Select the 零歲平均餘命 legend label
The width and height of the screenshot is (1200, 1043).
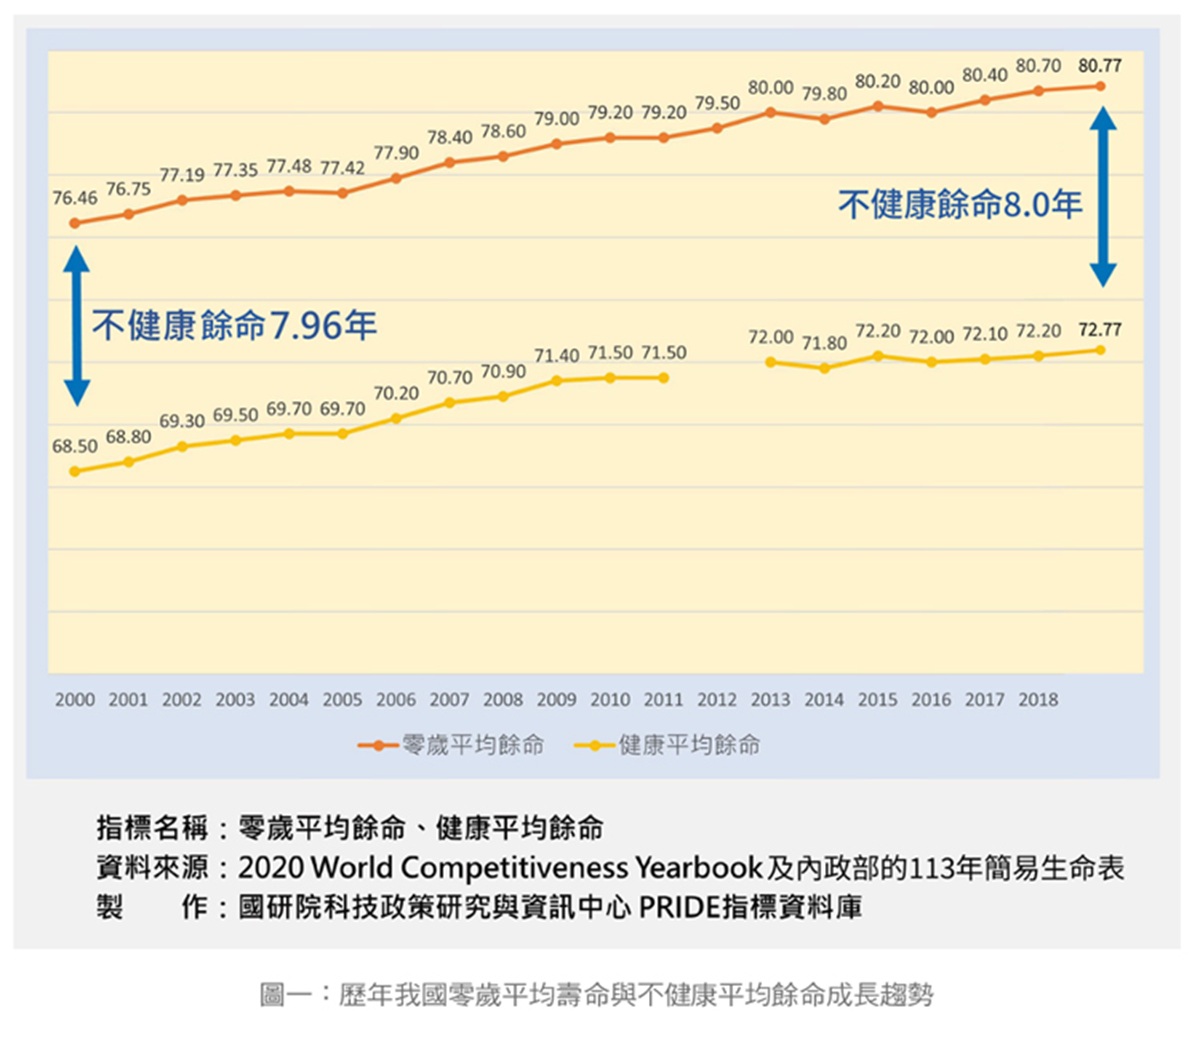pos(473,745)
